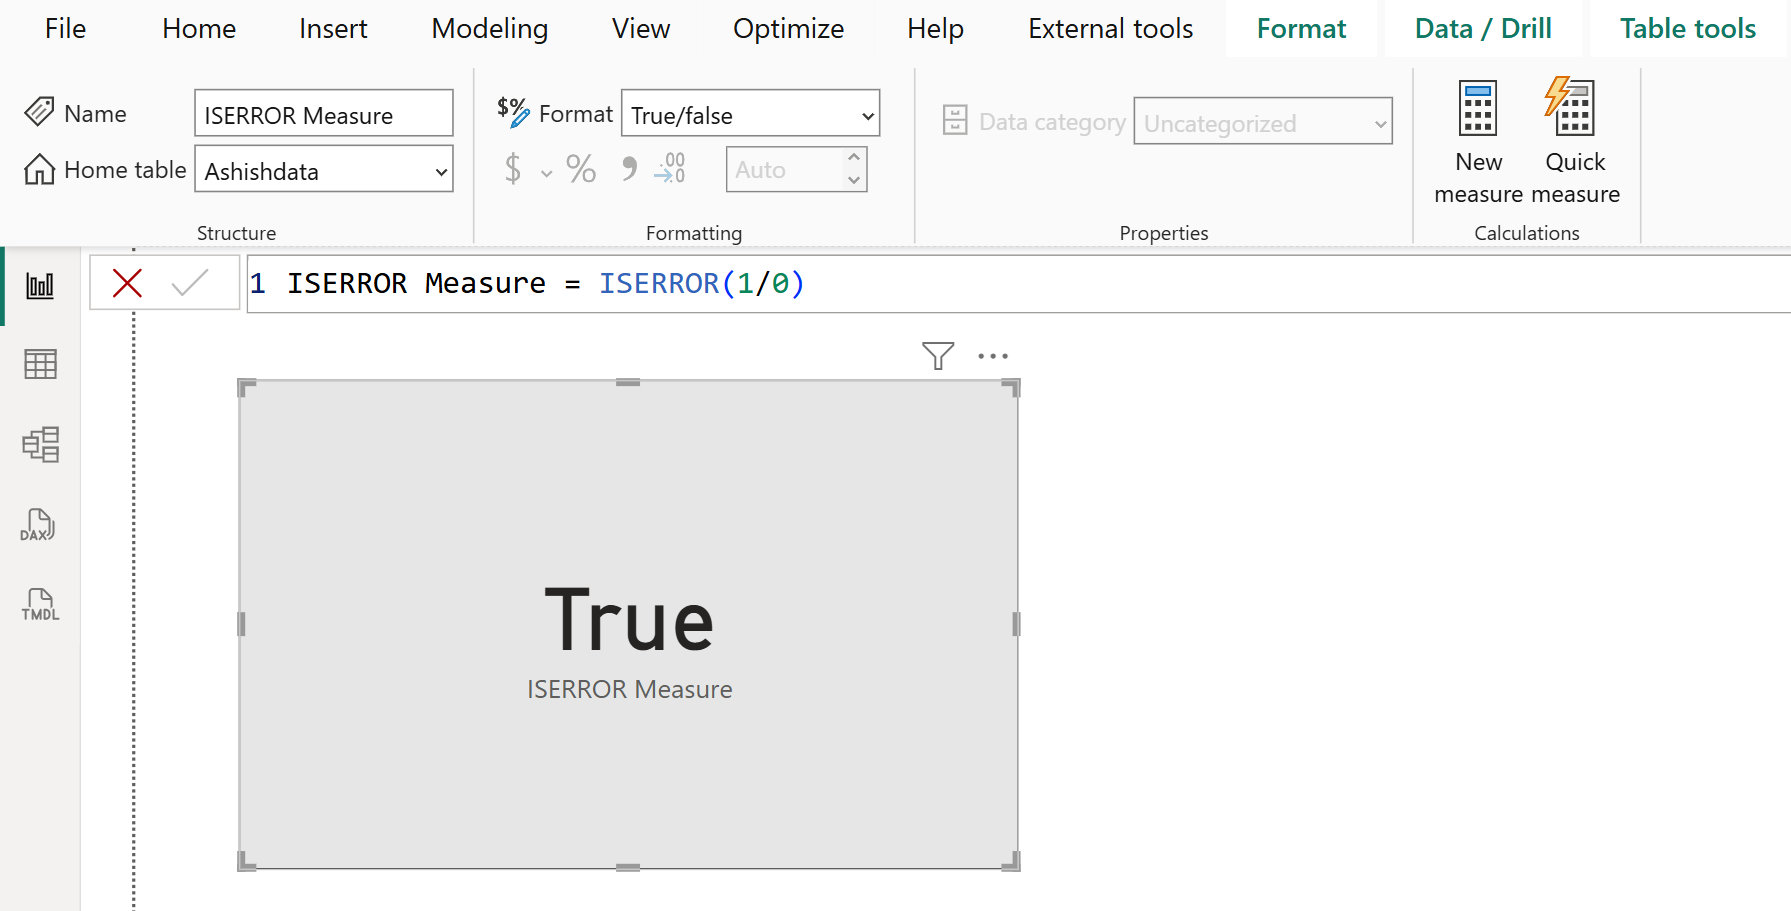Open the Quick measure dialog
This screenshot has height=911, width=1791.
(1573, 140)
